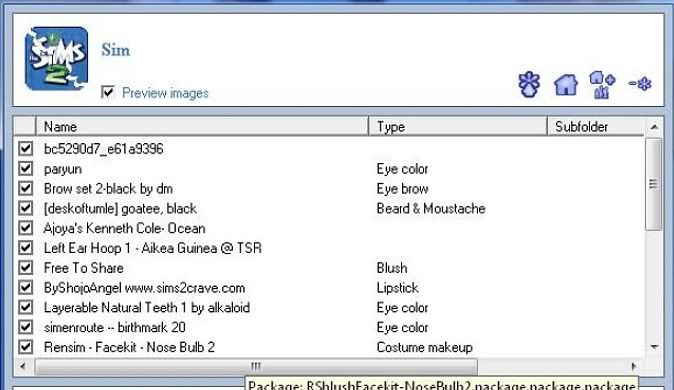Select the Free To Share row
Viewport: 674px width, 390px height.
pyautogui.click(x=84, y=268)
